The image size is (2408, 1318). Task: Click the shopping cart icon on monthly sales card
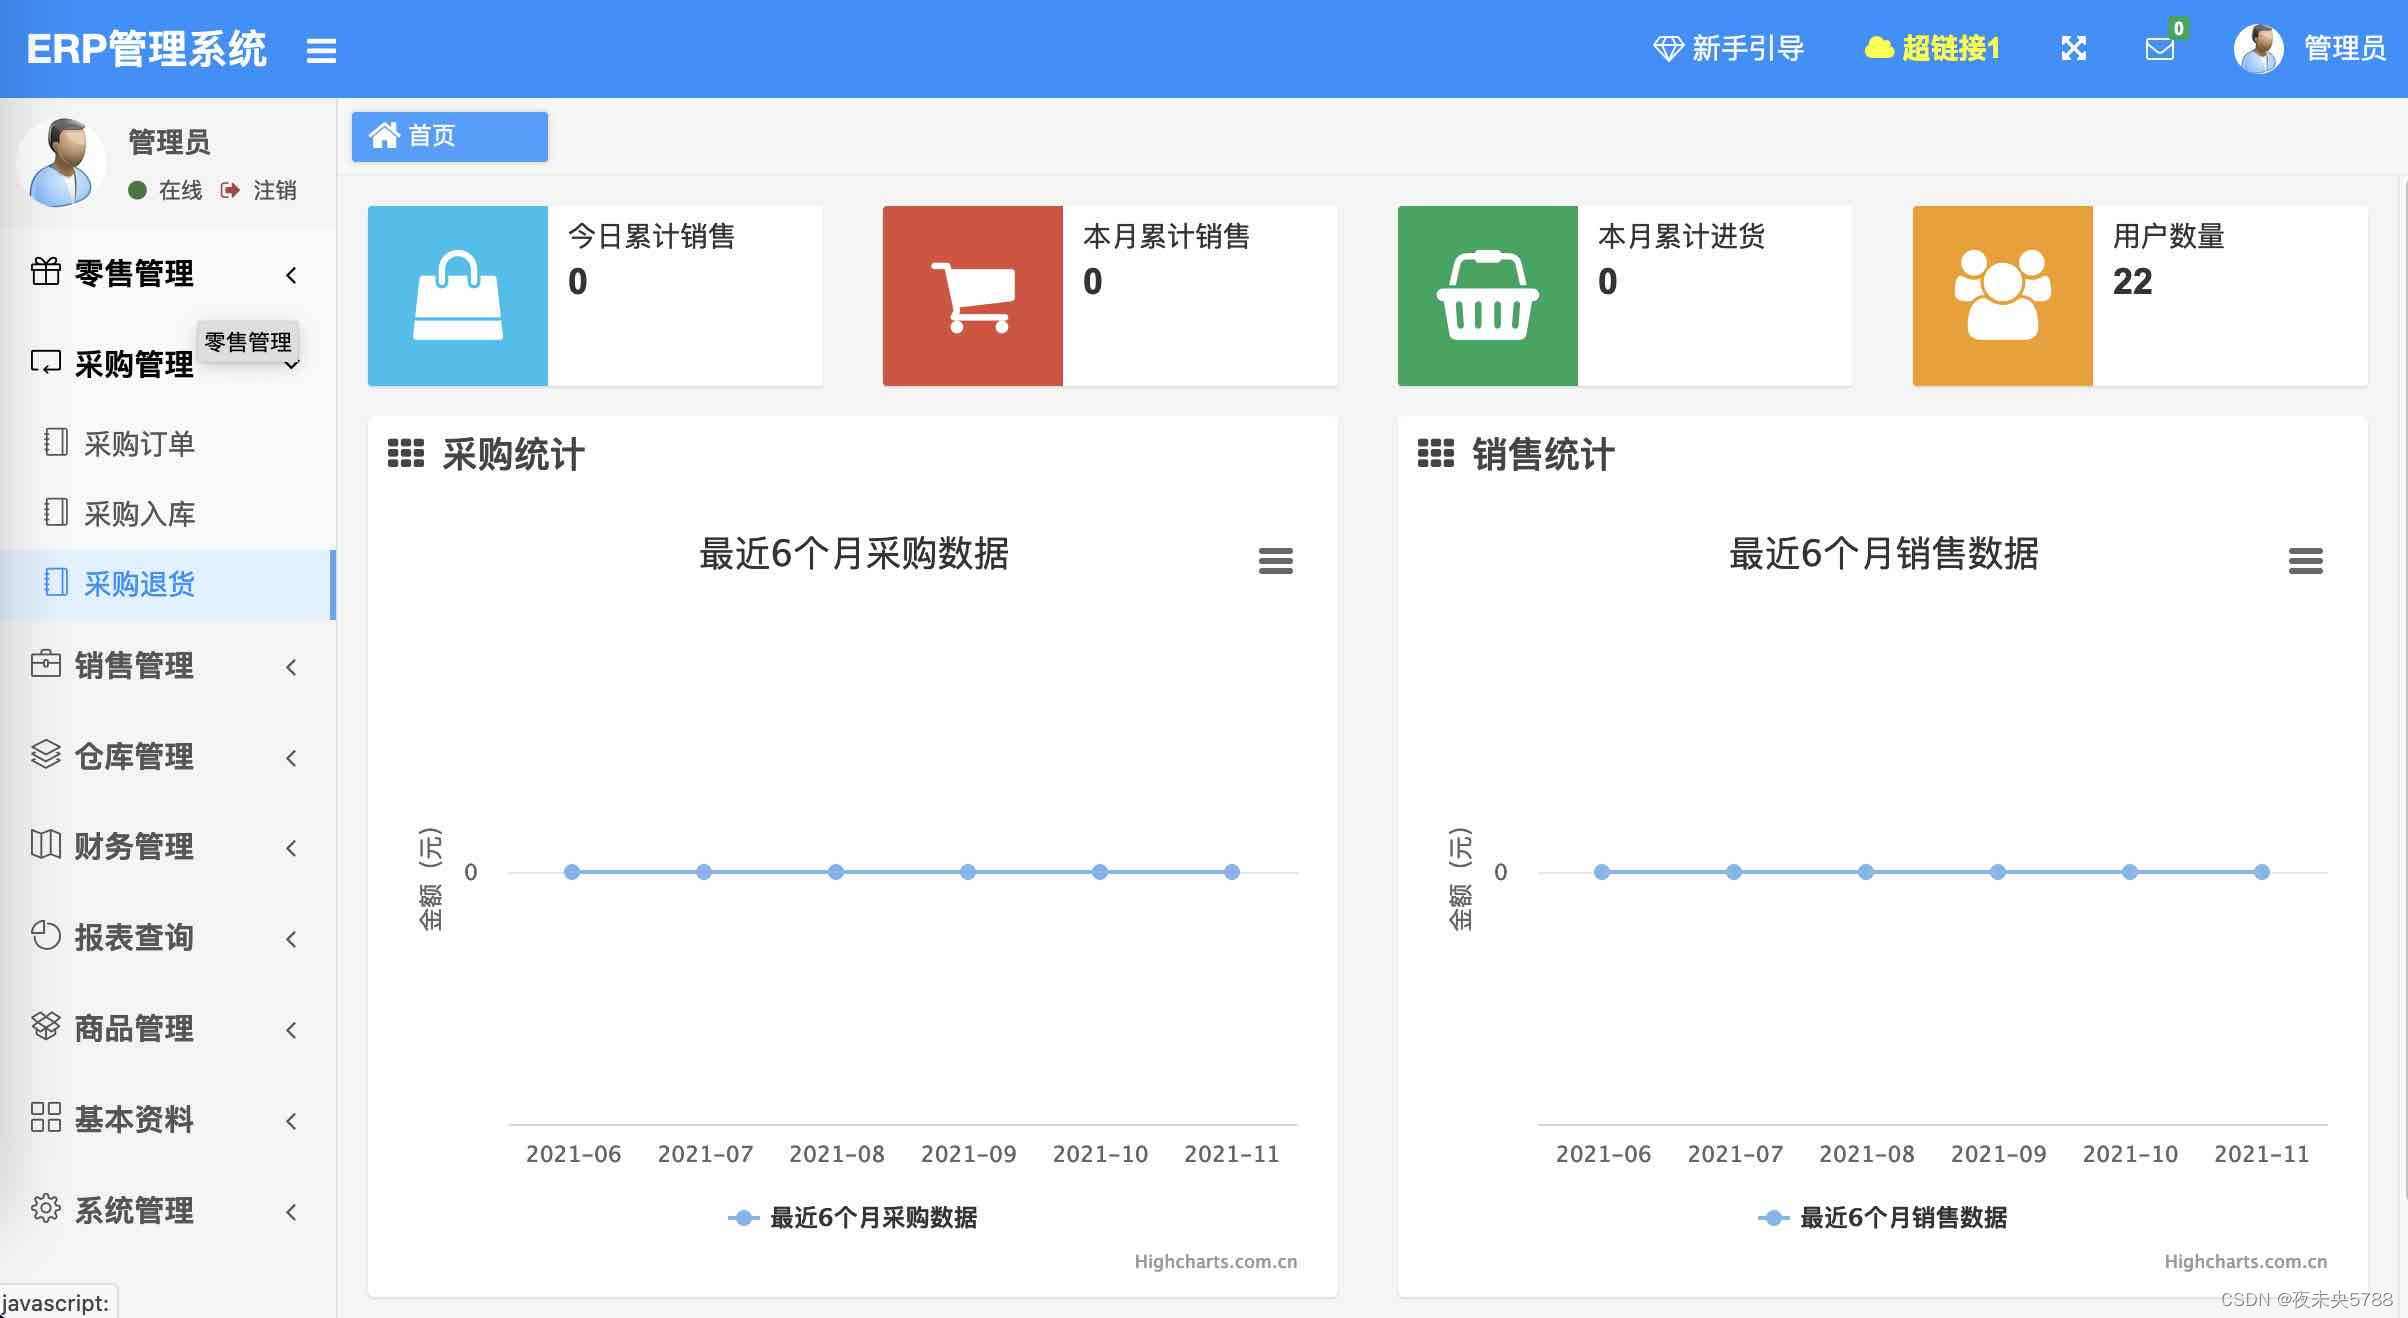tap(972, 295)
